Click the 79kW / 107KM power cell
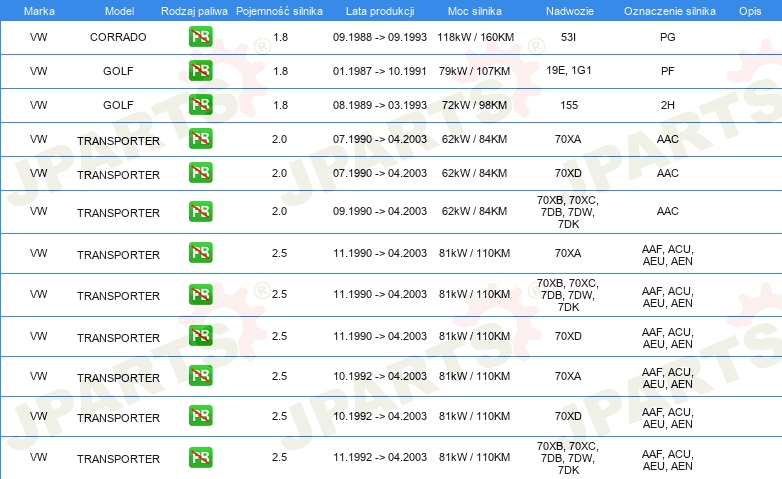Viewport: 782px width, 479px height. point(474,71)
